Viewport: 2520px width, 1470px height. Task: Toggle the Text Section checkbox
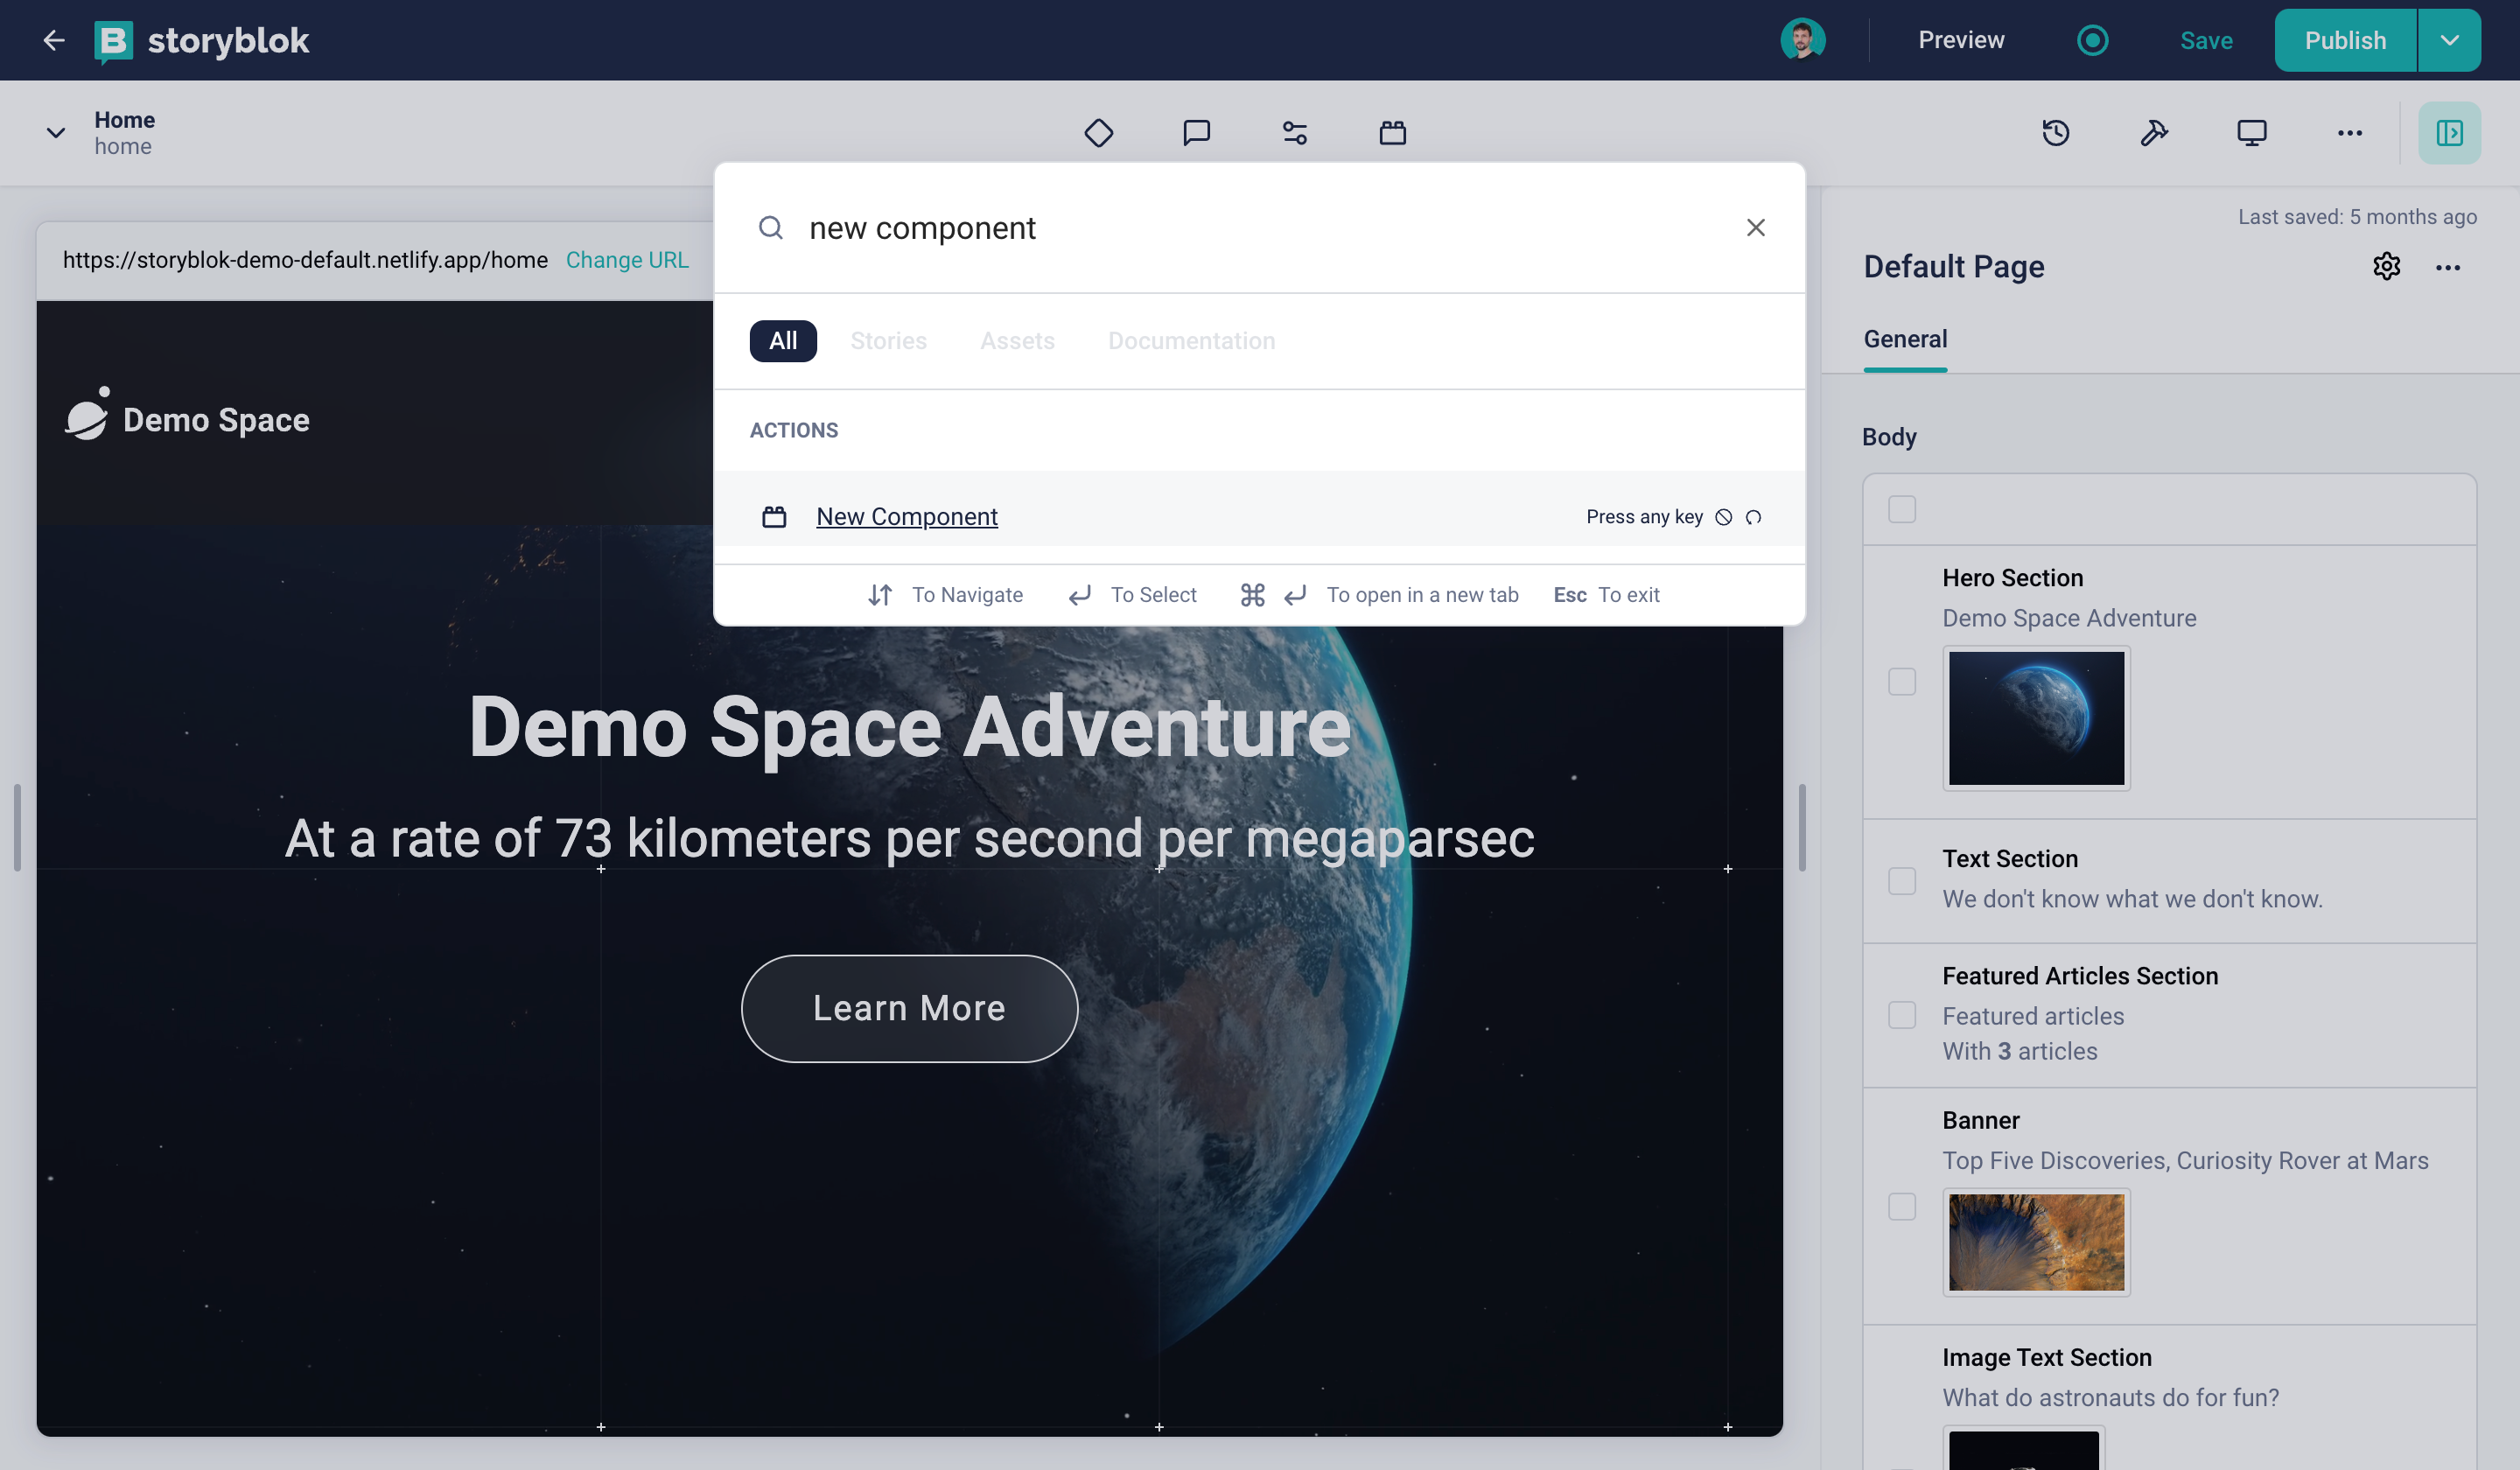[x=1902, y=880]
